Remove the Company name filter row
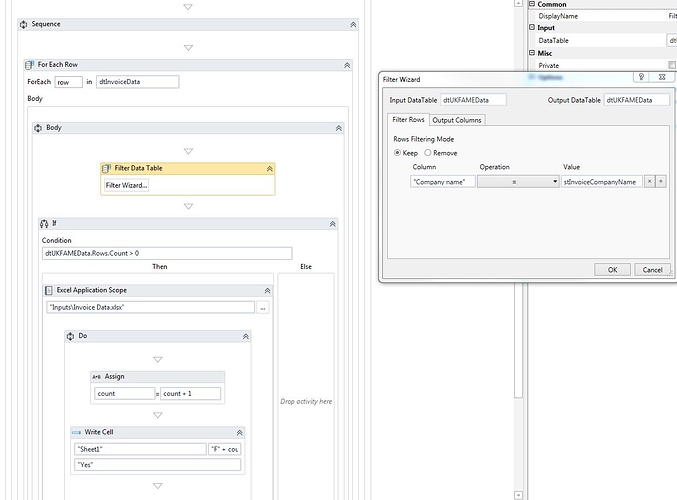Image resolution: width=677 pixels, height=500 pixels. (649, 182)
